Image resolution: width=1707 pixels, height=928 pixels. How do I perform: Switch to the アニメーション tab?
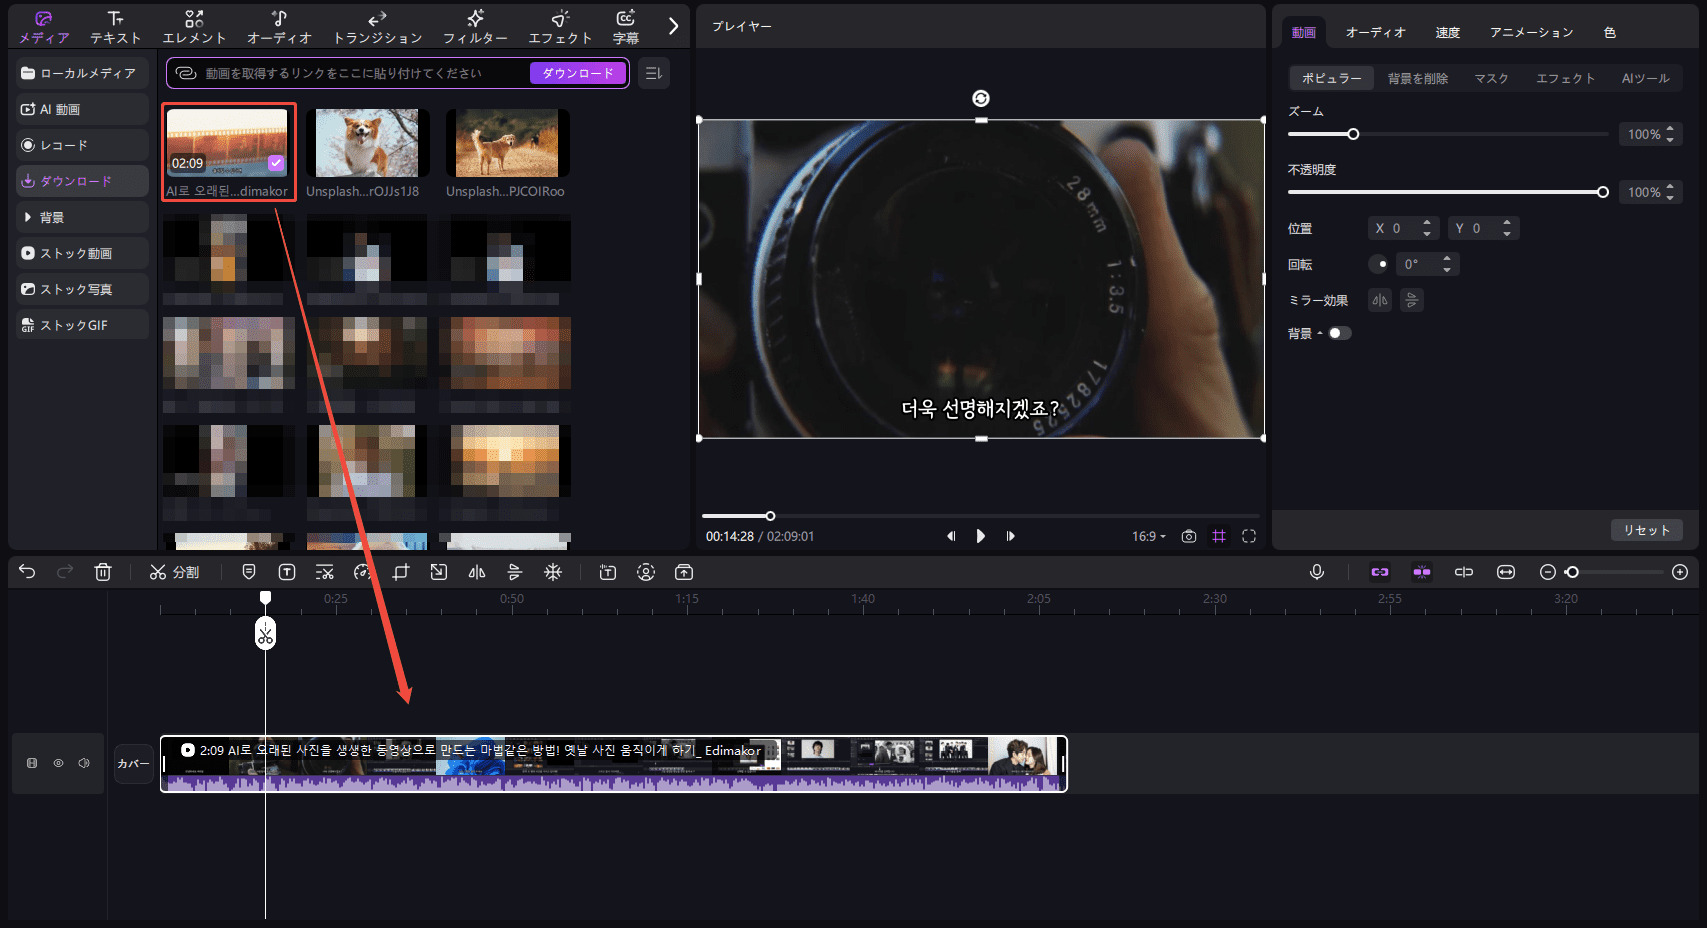1531,32
